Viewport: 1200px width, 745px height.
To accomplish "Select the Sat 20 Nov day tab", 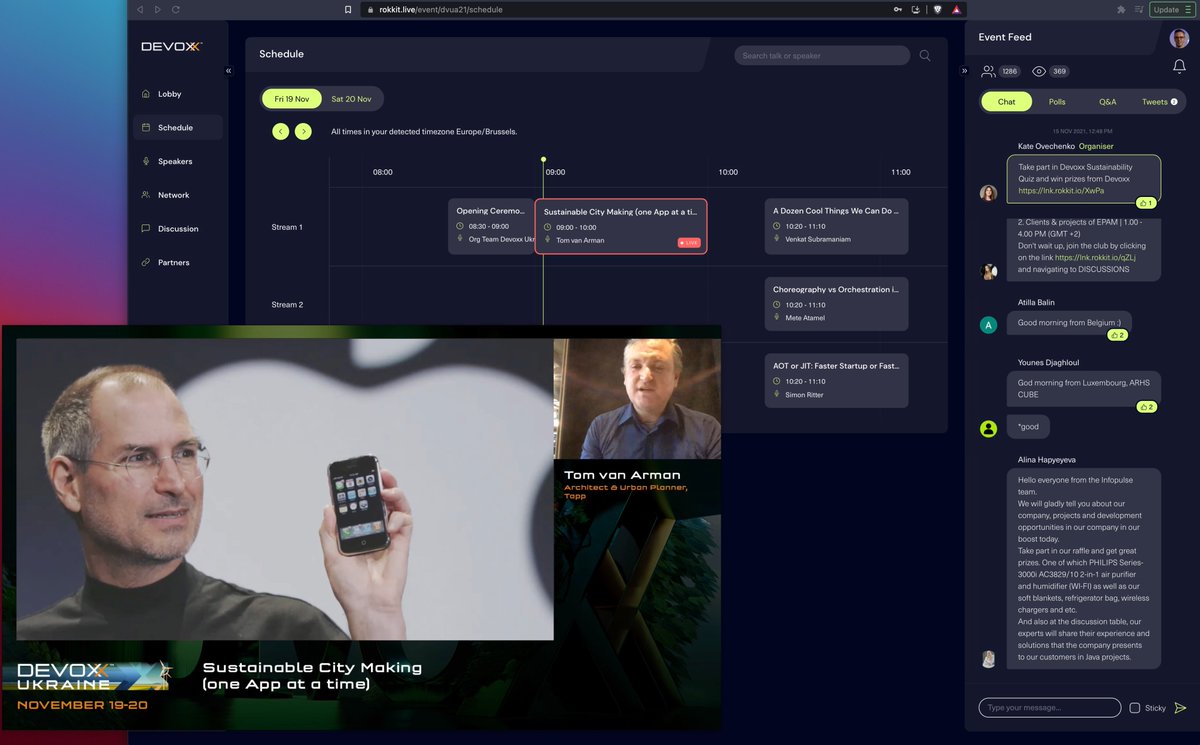I will (351, 99).
